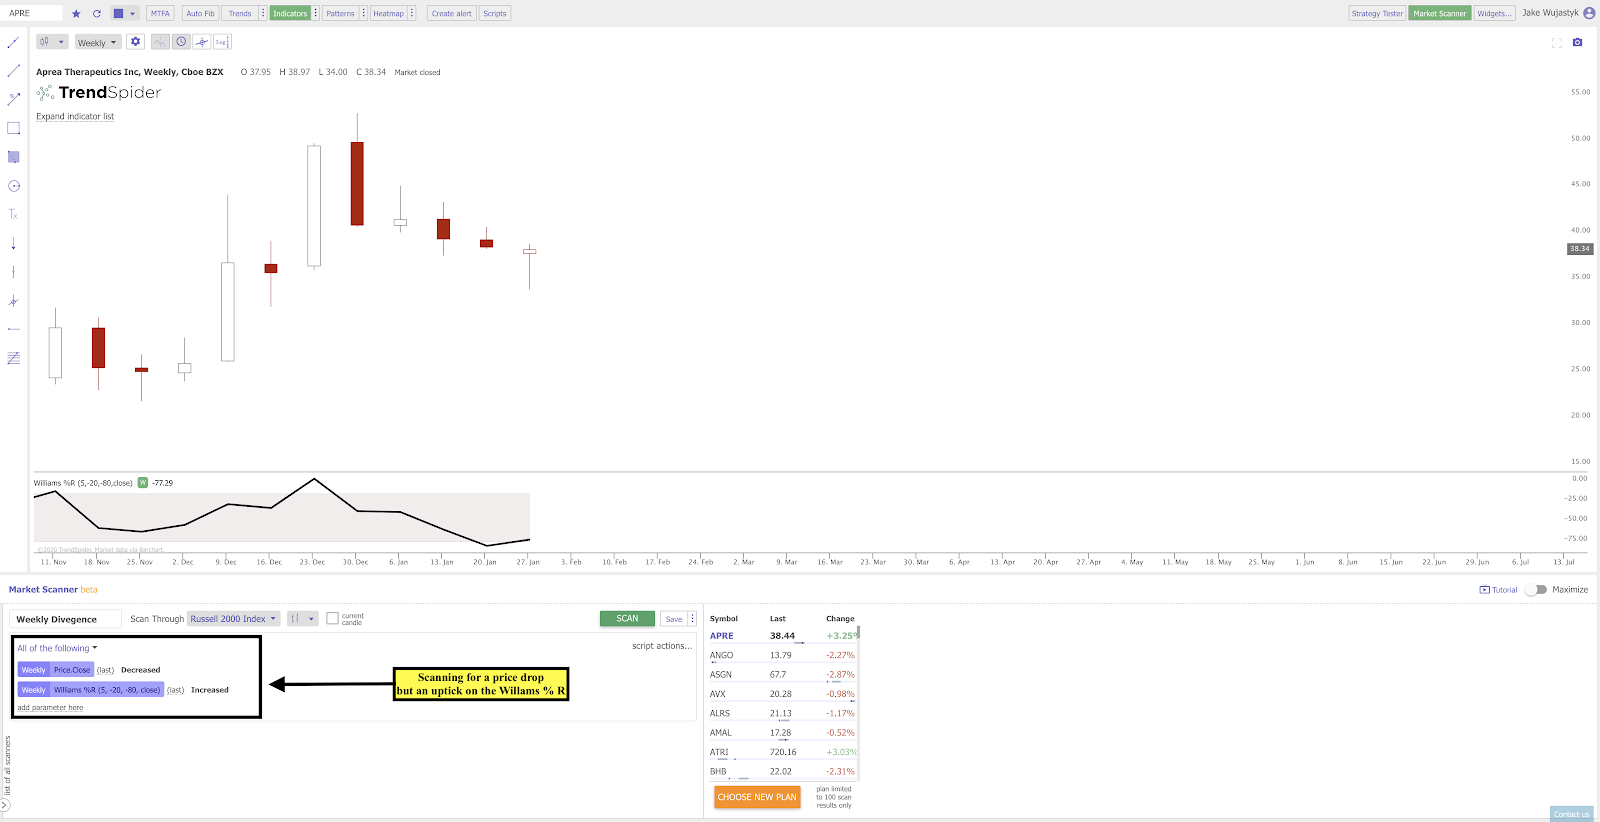
Task: Open the Weekly timeframe dropdown
Action: point(98,42)
